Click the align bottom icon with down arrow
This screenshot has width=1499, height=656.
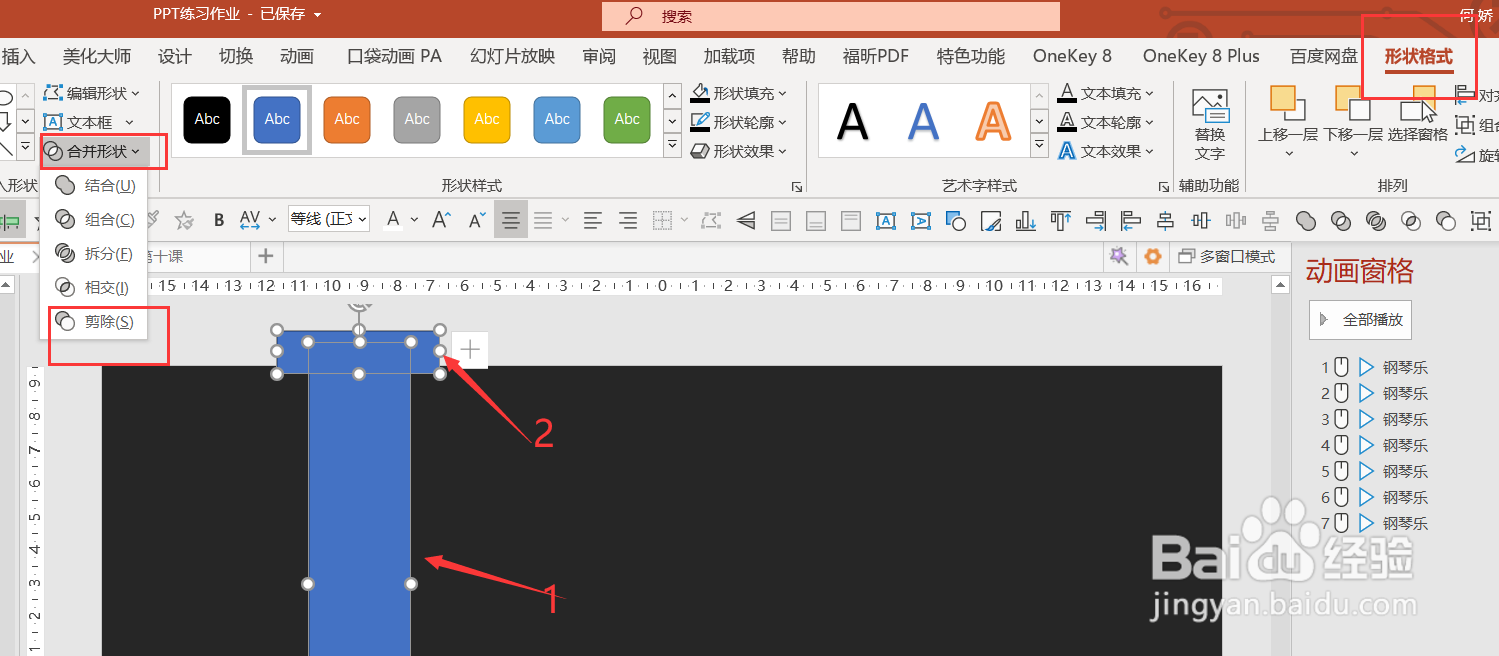tap(1026, 221)
